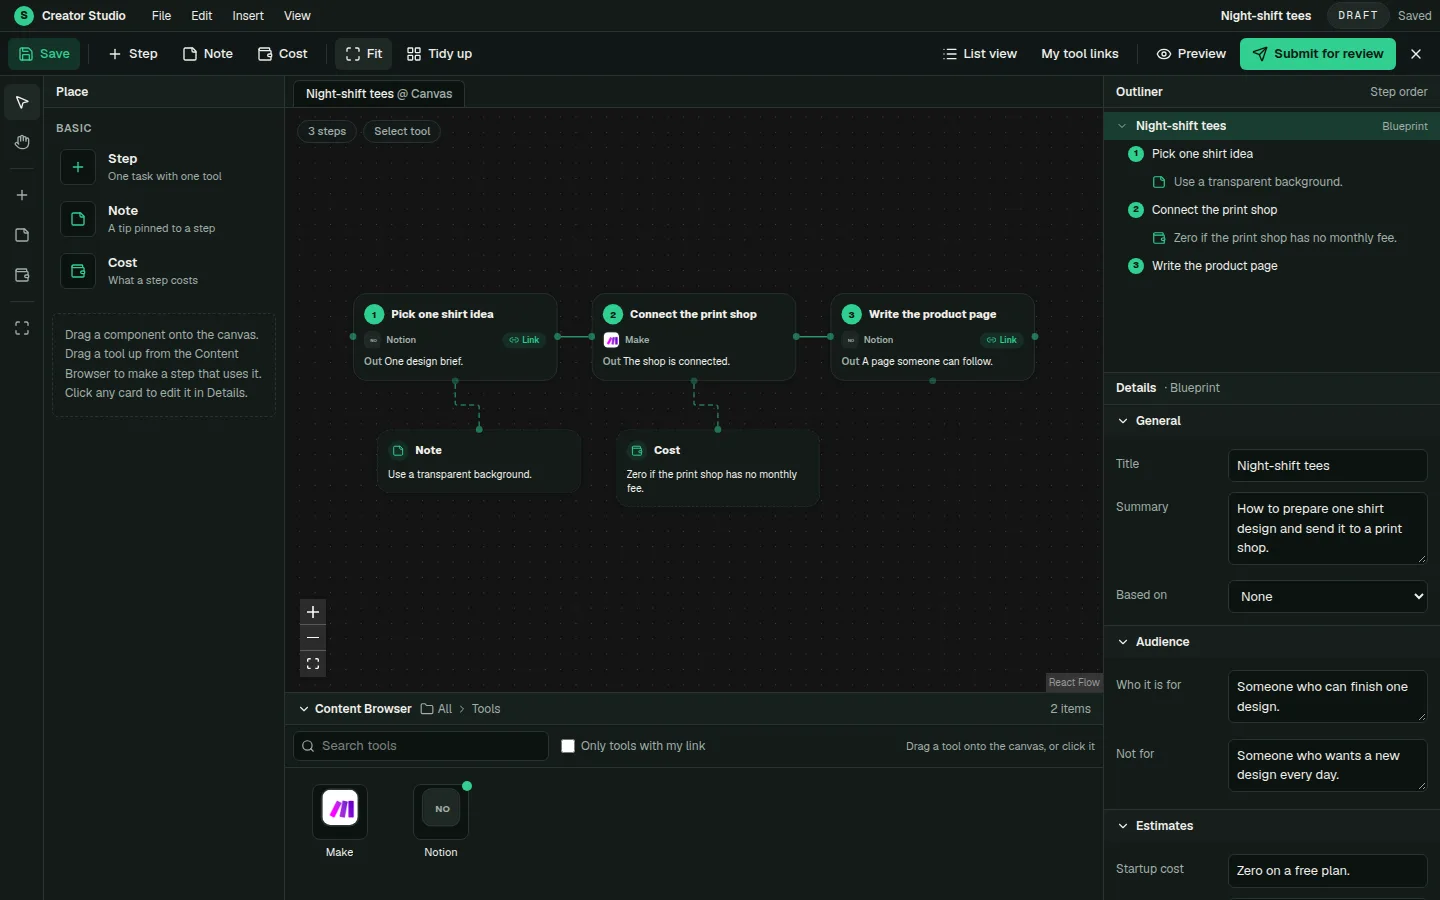Open the Edit menu
1440x900 pixels.
pos(202,15)
